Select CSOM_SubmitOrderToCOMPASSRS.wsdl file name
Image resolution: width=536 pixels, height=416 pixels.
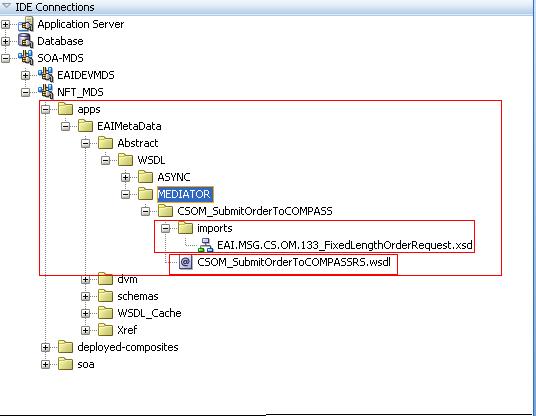pos(294,262)
